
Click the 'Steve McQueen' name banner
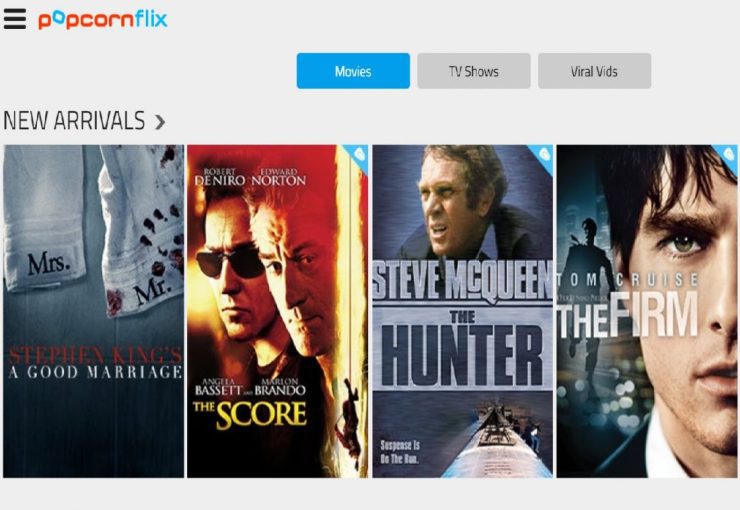pos(462,281)
